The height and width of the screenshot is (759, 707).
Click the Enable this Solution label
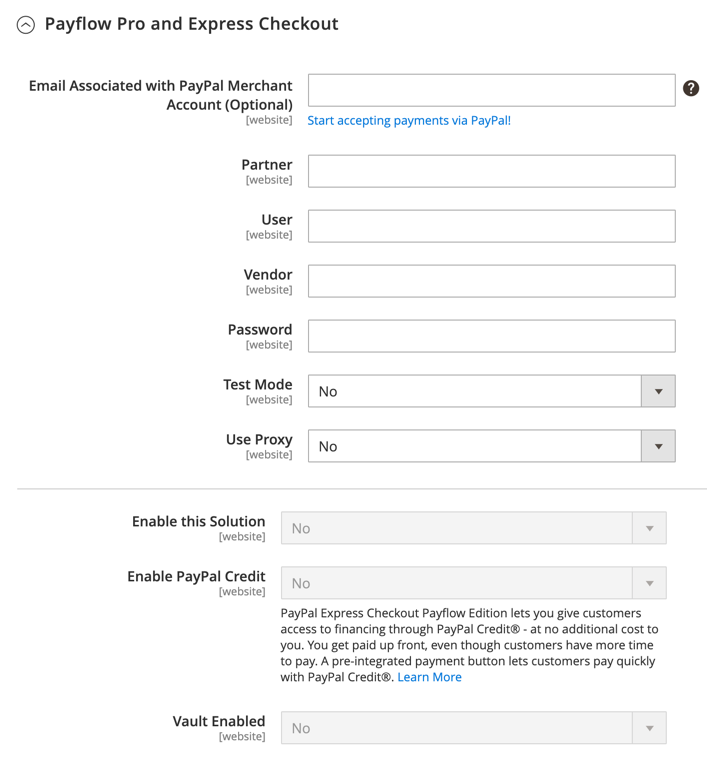click(198, 521)
